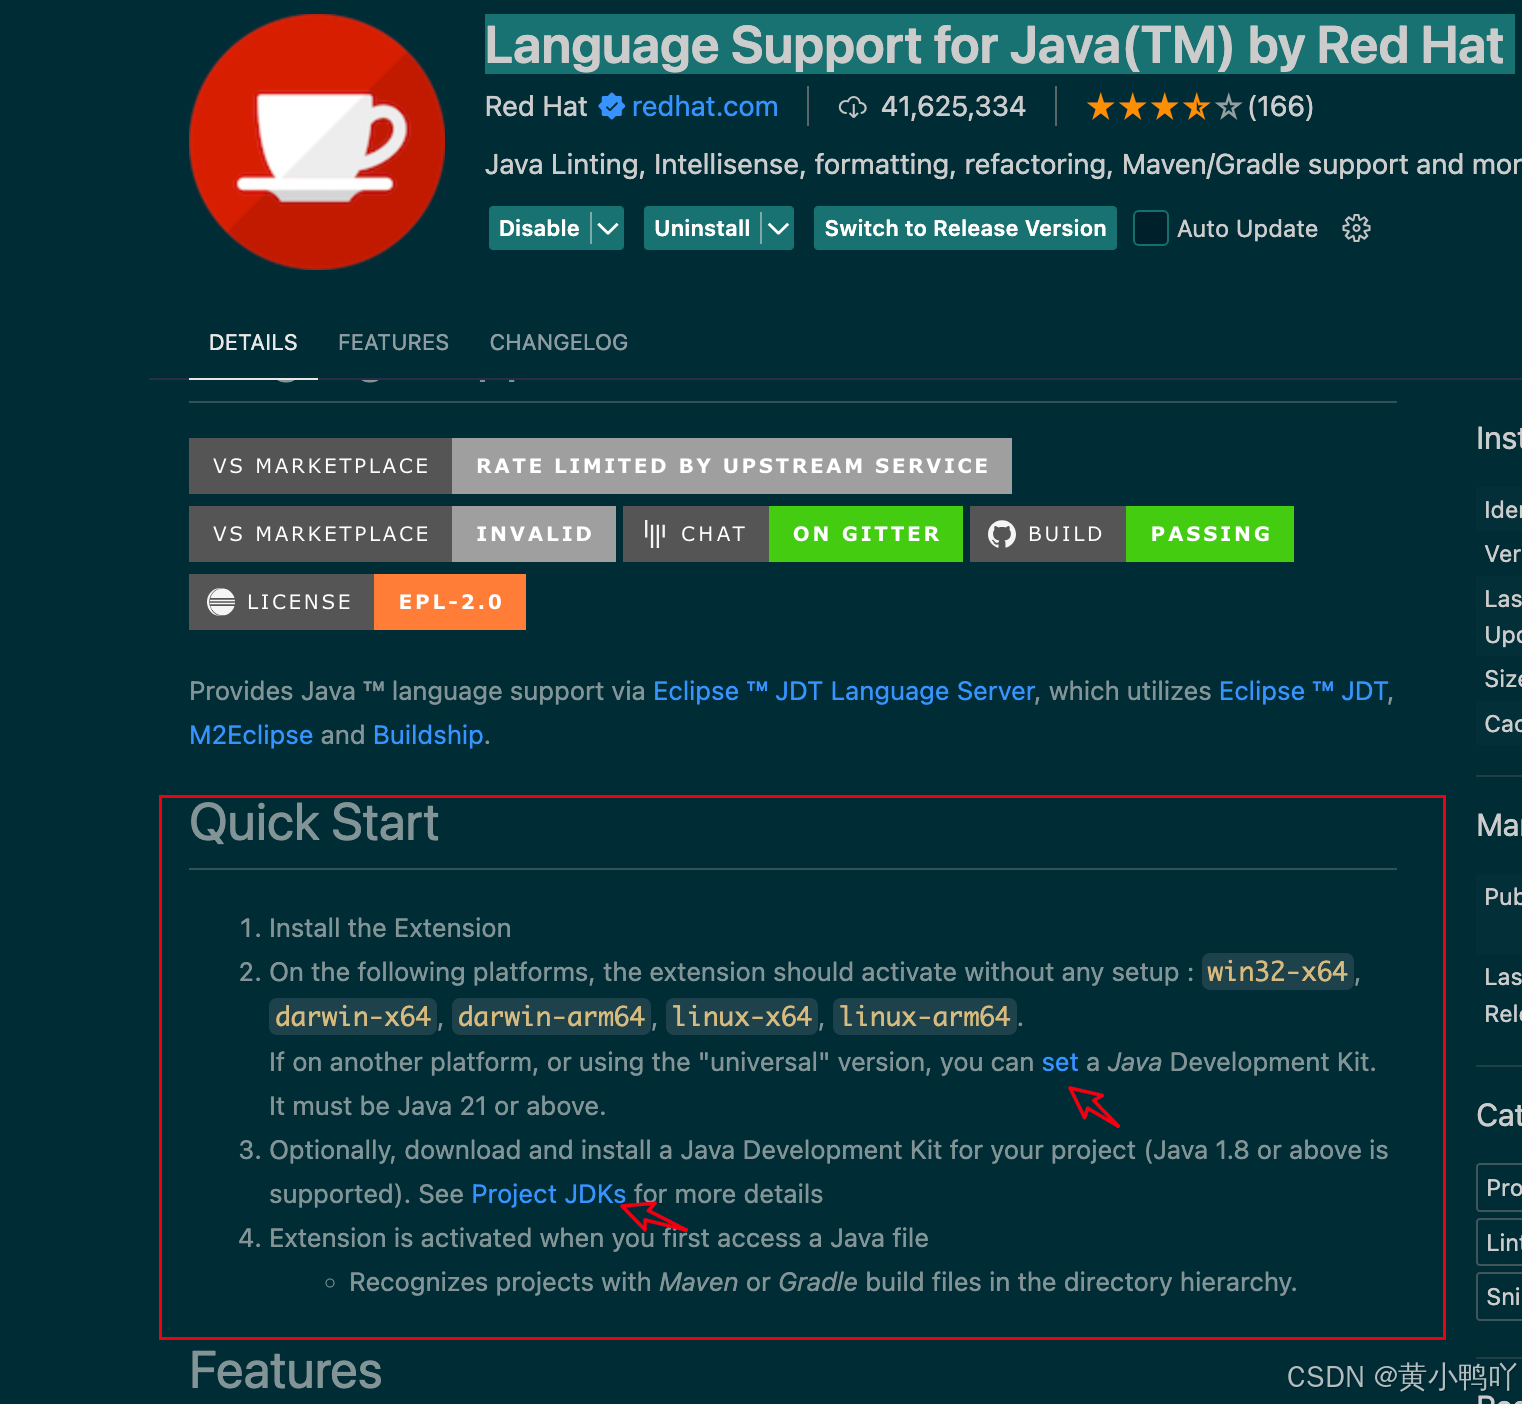1522x1404 pixels.
Task: Click the Build passing badge
Action: pos(1132,534)
